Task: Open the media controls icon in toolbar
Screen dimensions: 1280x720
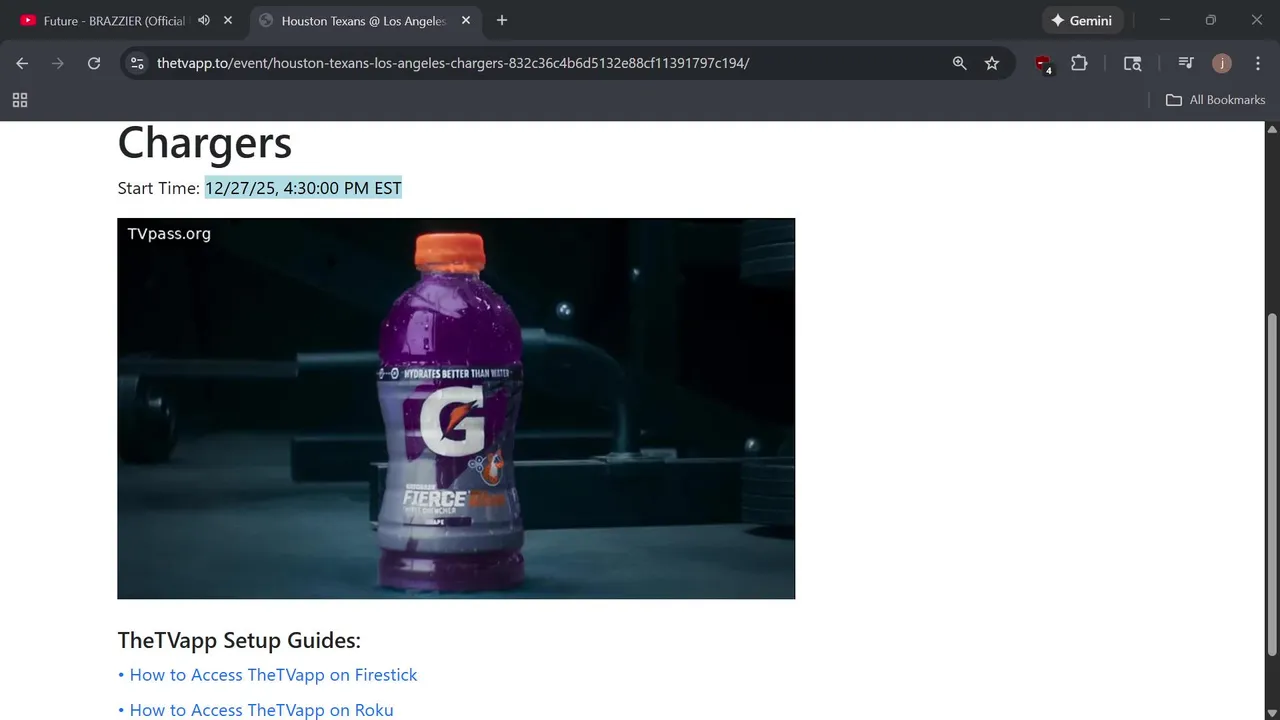Action: (x=1186, y=63)
